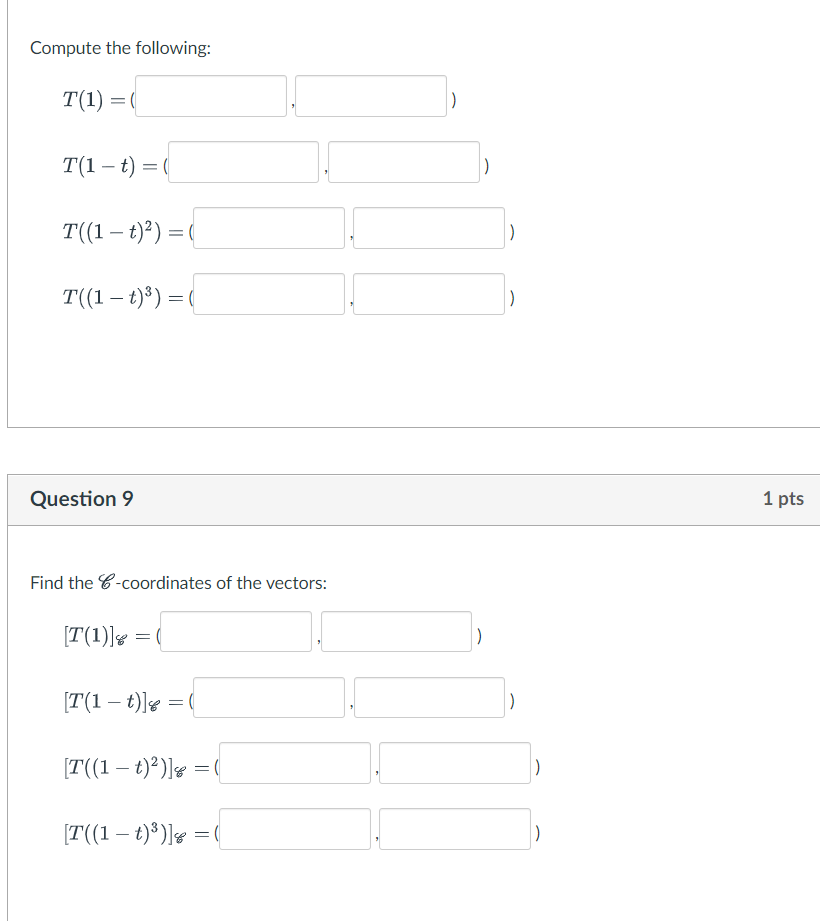Focus the second field for [T((1−t)³)]
The height and width of the screenshot is (921, 820).
(454, 828)
